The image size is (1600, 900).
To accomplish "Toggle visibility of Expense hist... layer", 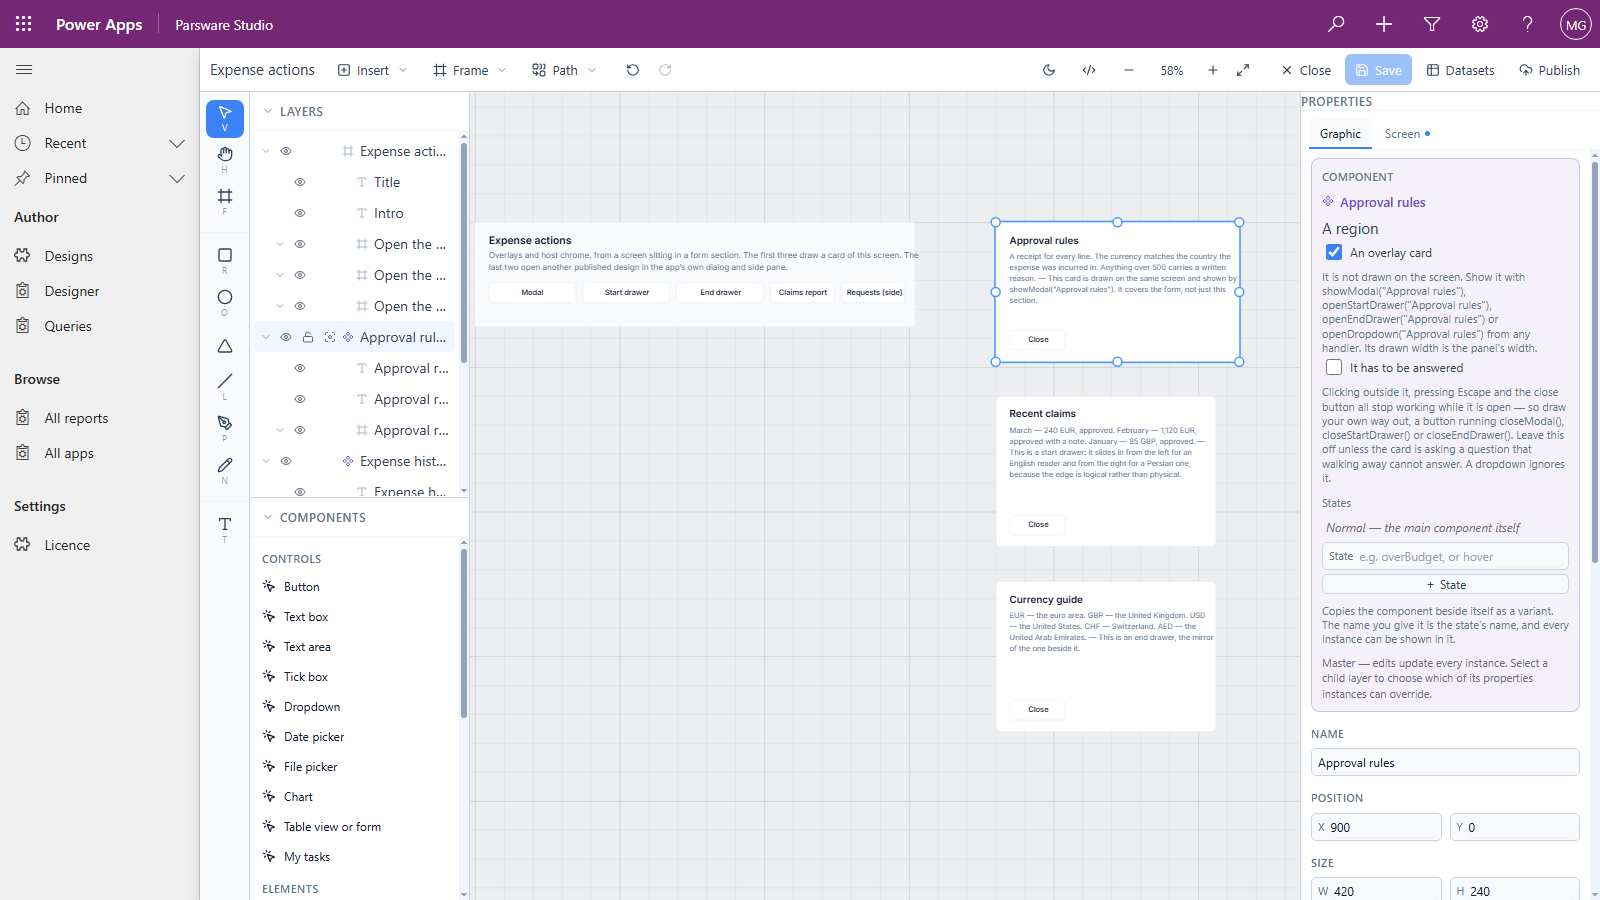I will (286, 461).
